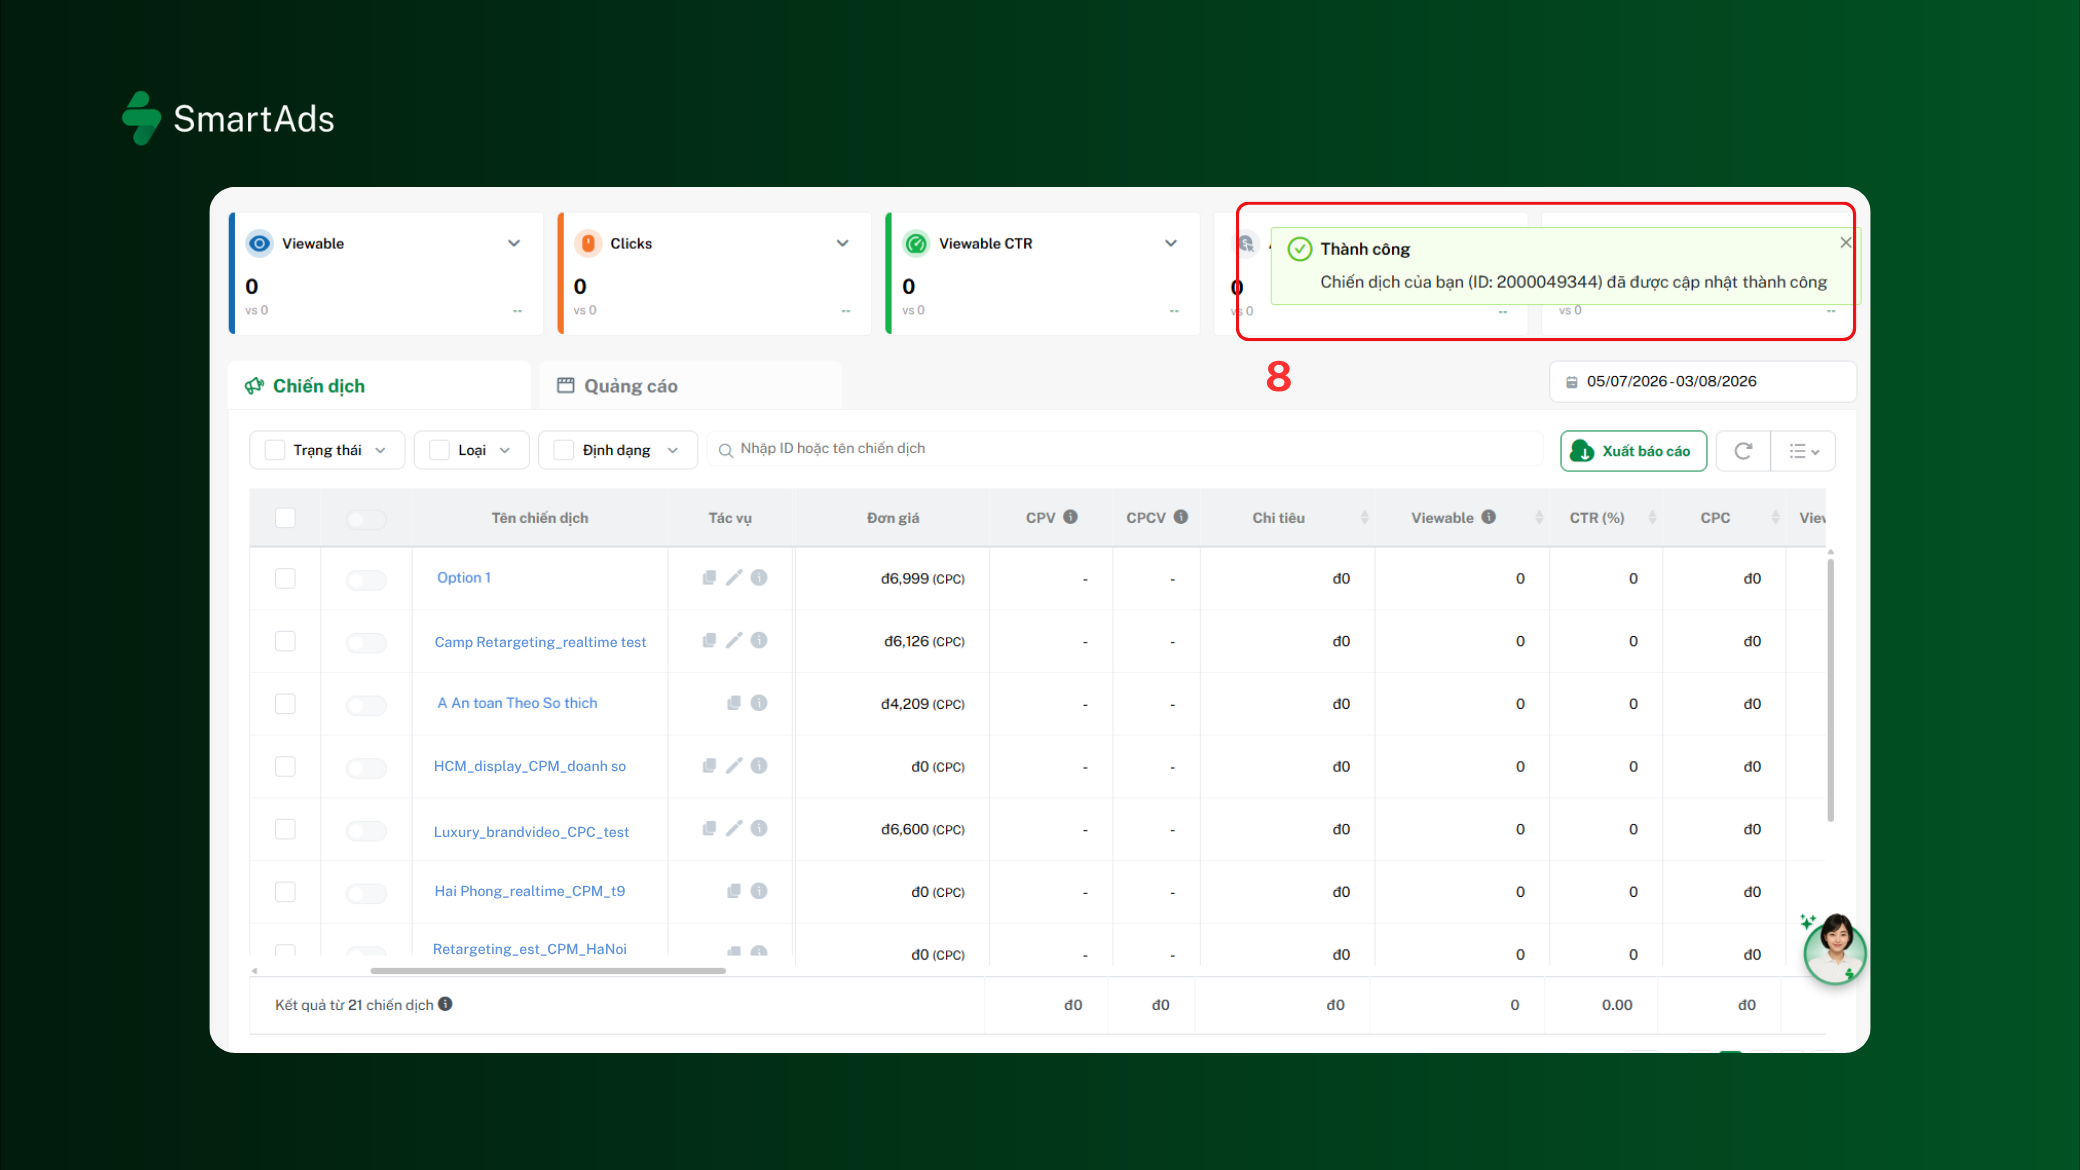Image resolution: width=2080 pixels, height=1170 pixels.
Task: View info for Option 1 campaign
Action: point(759,578)
